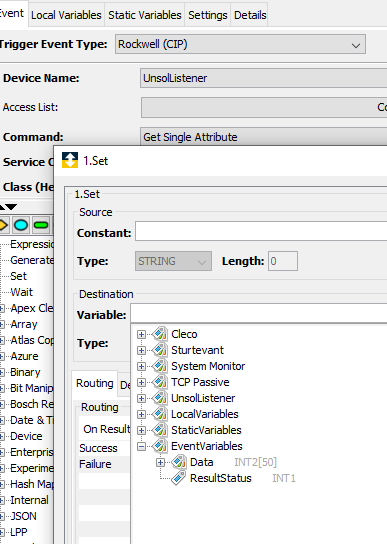387x544 pixels.
Task: Click the Access List field
Action: tap(264, 107)
